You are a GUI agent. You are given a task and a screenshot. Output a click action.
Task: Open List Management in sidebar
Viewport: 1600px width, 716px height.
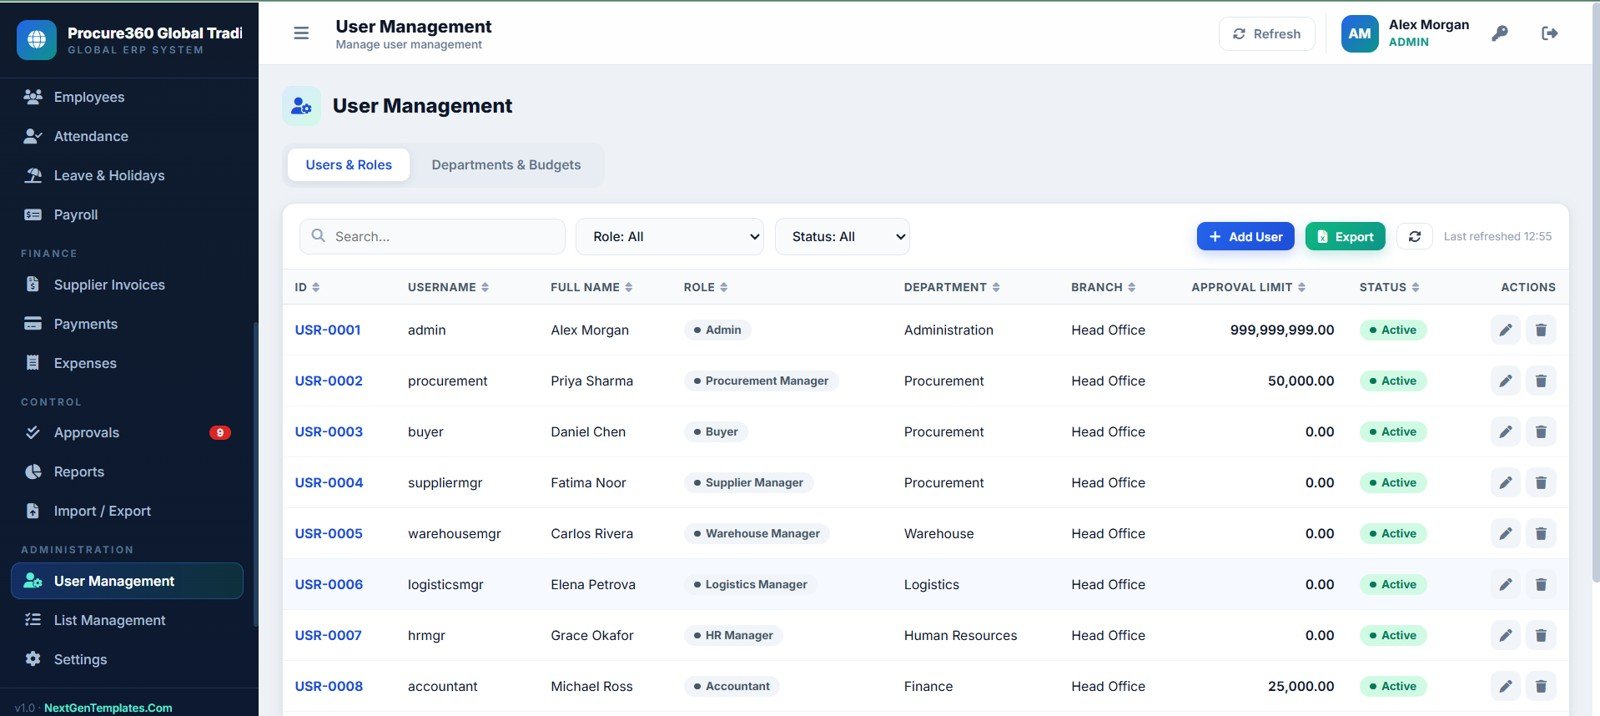click(x=127, y=620)
